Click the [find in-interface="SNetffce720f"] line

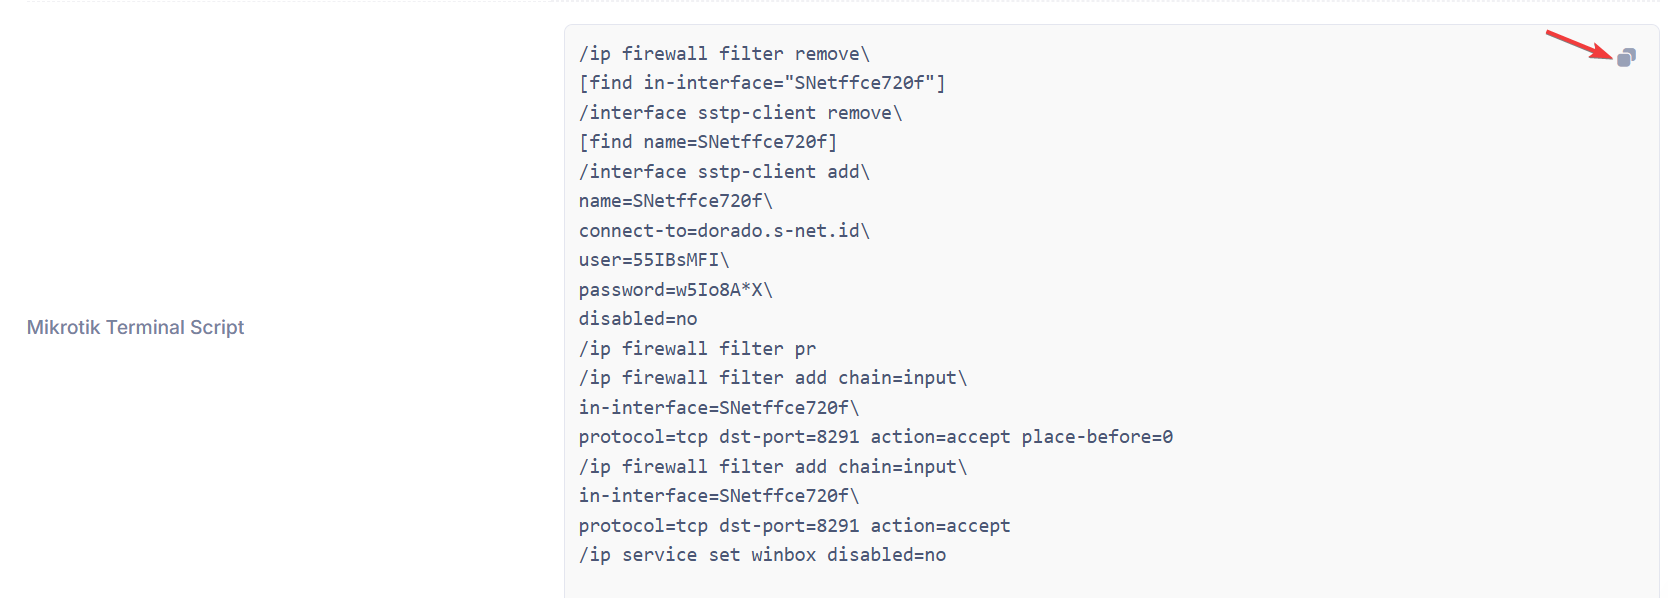[762, 83]
